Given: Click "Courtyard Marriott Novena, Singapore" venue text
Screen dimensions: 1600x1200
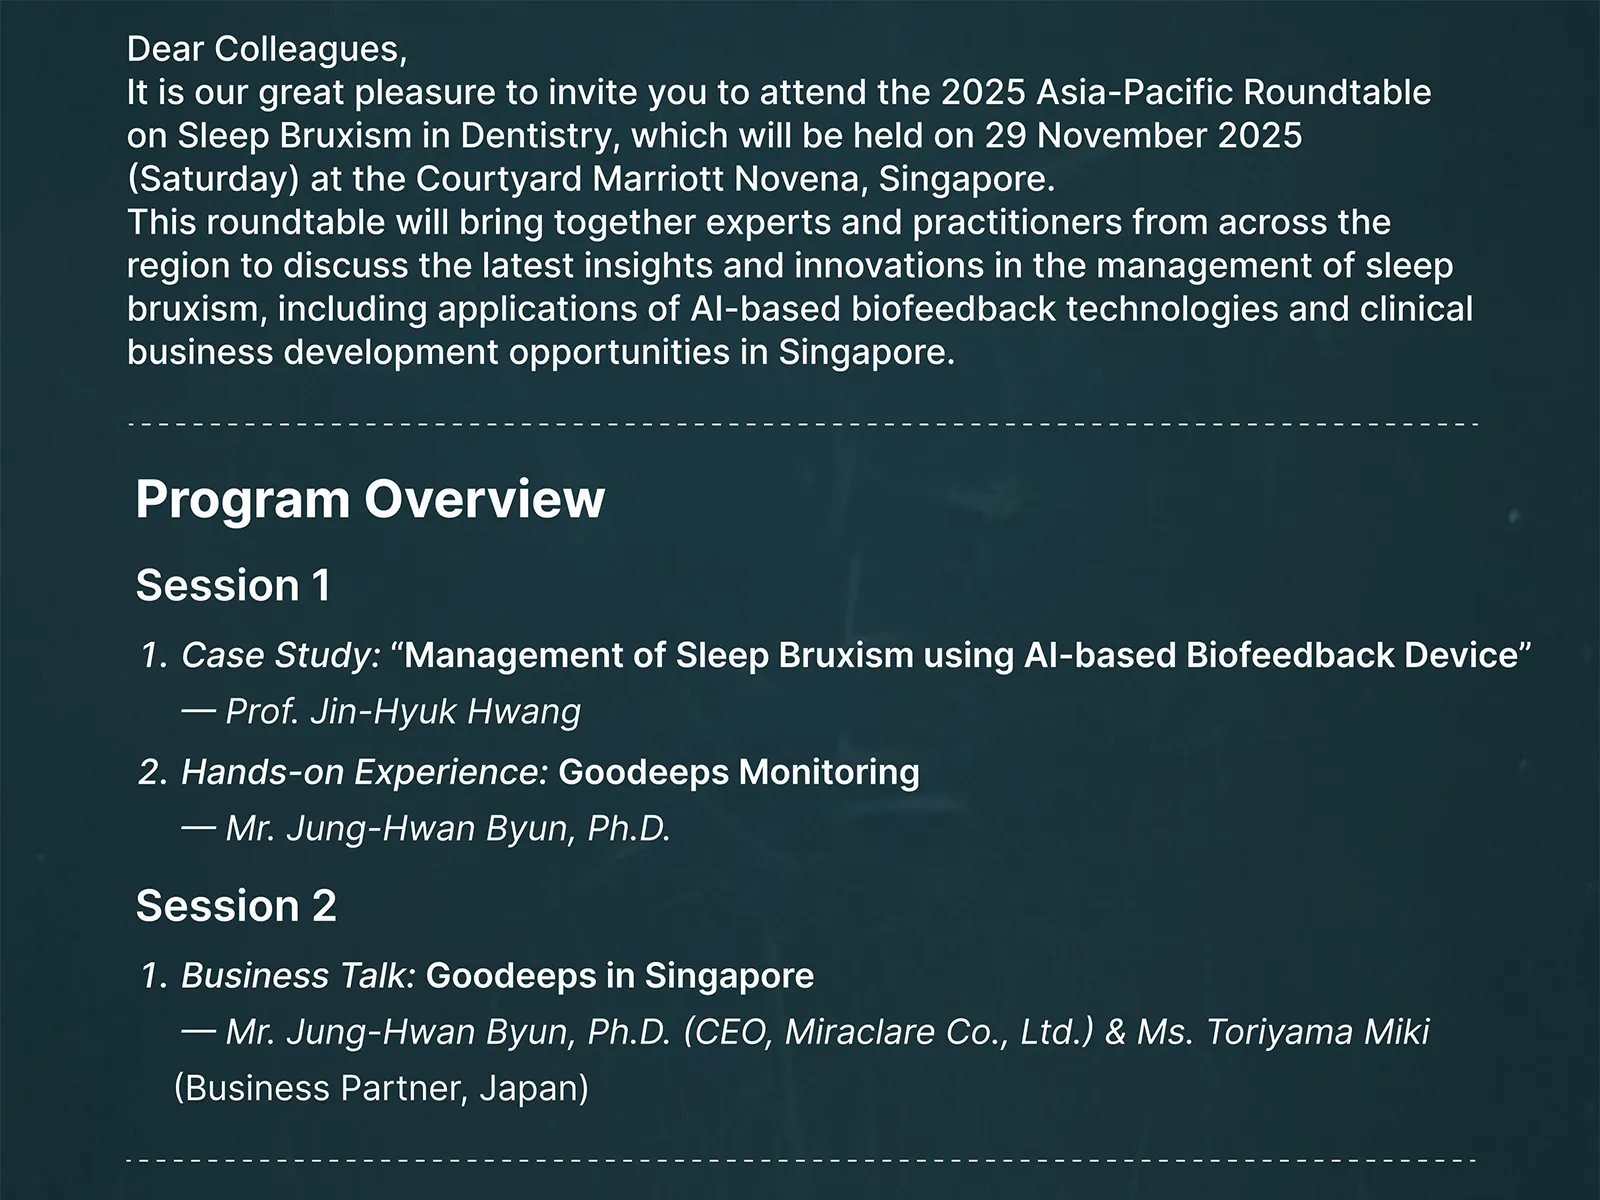Looking at the screenshot, I should point(735,179).
